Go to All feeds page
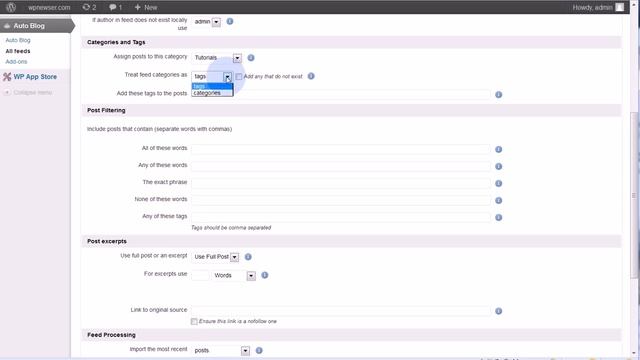 [18, 51]
